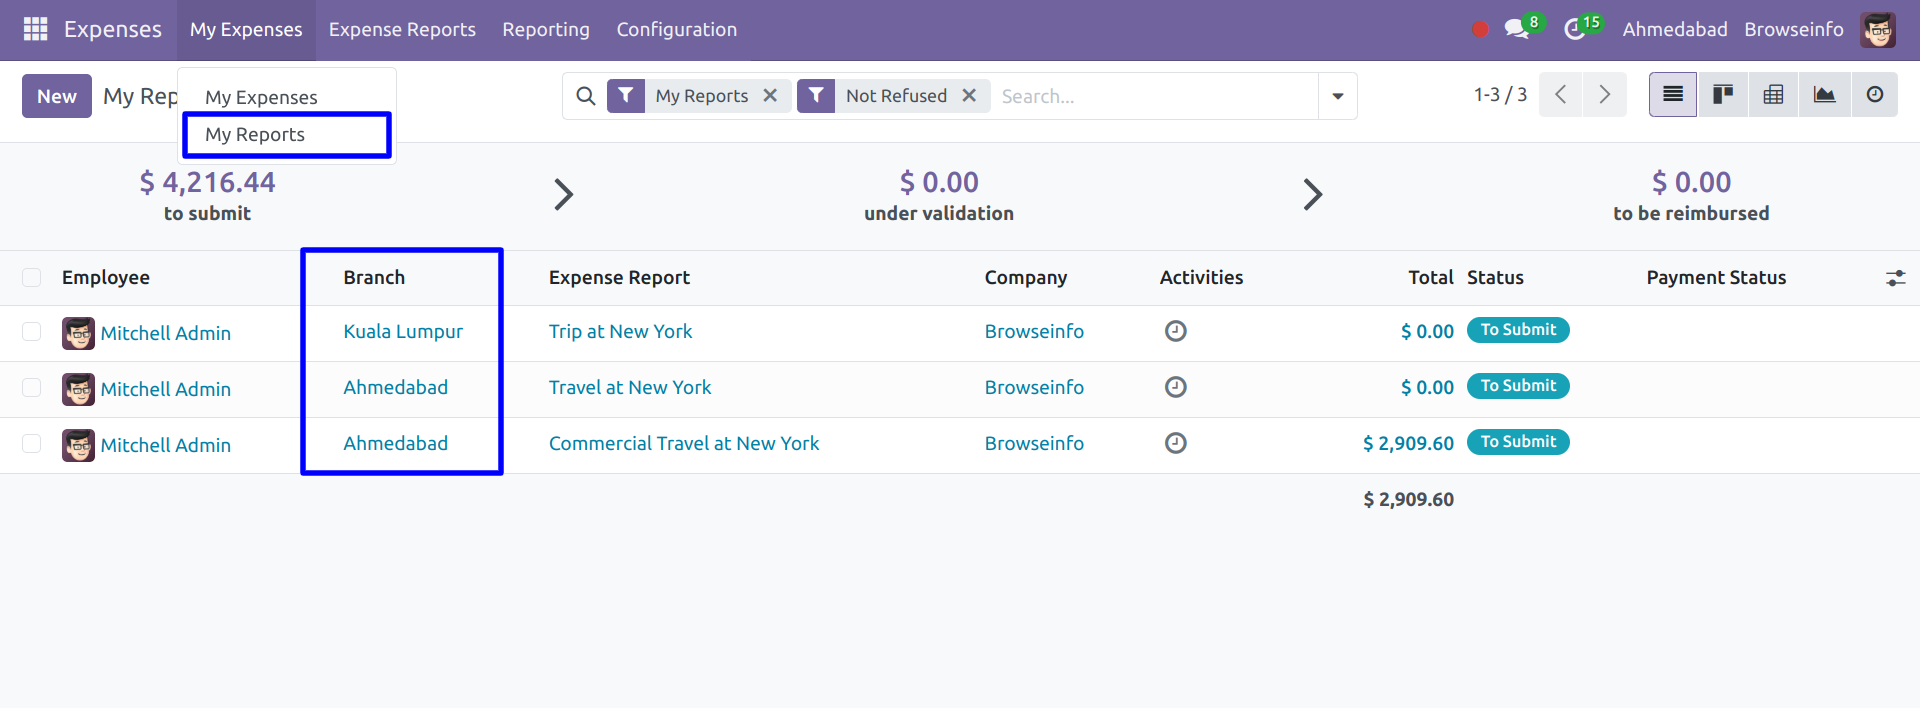Remove the Not Refused filter
Screen dimensions: 1920x708
click(969, 95)
